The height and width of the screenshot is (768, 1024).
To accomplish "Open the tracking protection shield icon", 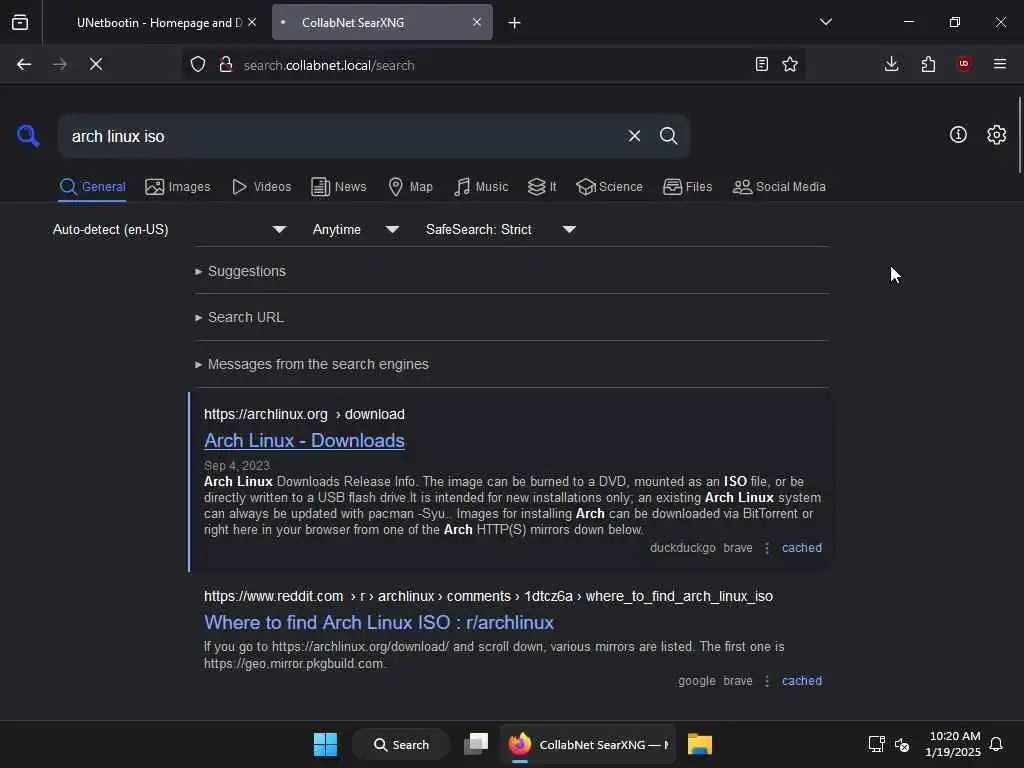I will (198, 64).
